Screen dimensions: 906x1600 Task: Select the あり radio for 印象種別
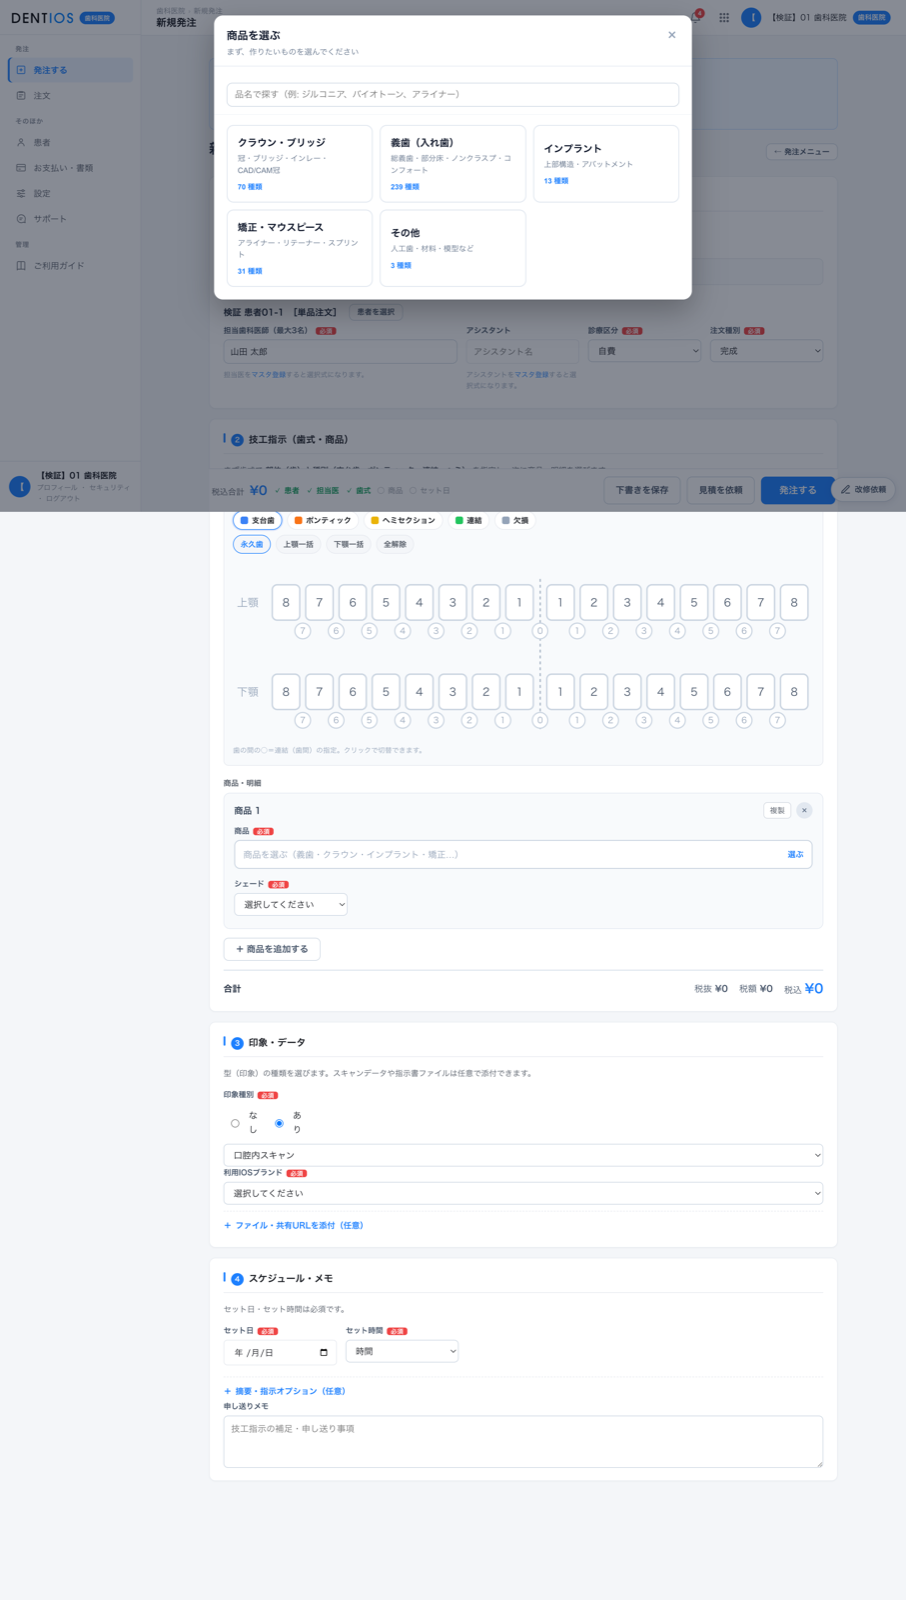point(279,1123)
